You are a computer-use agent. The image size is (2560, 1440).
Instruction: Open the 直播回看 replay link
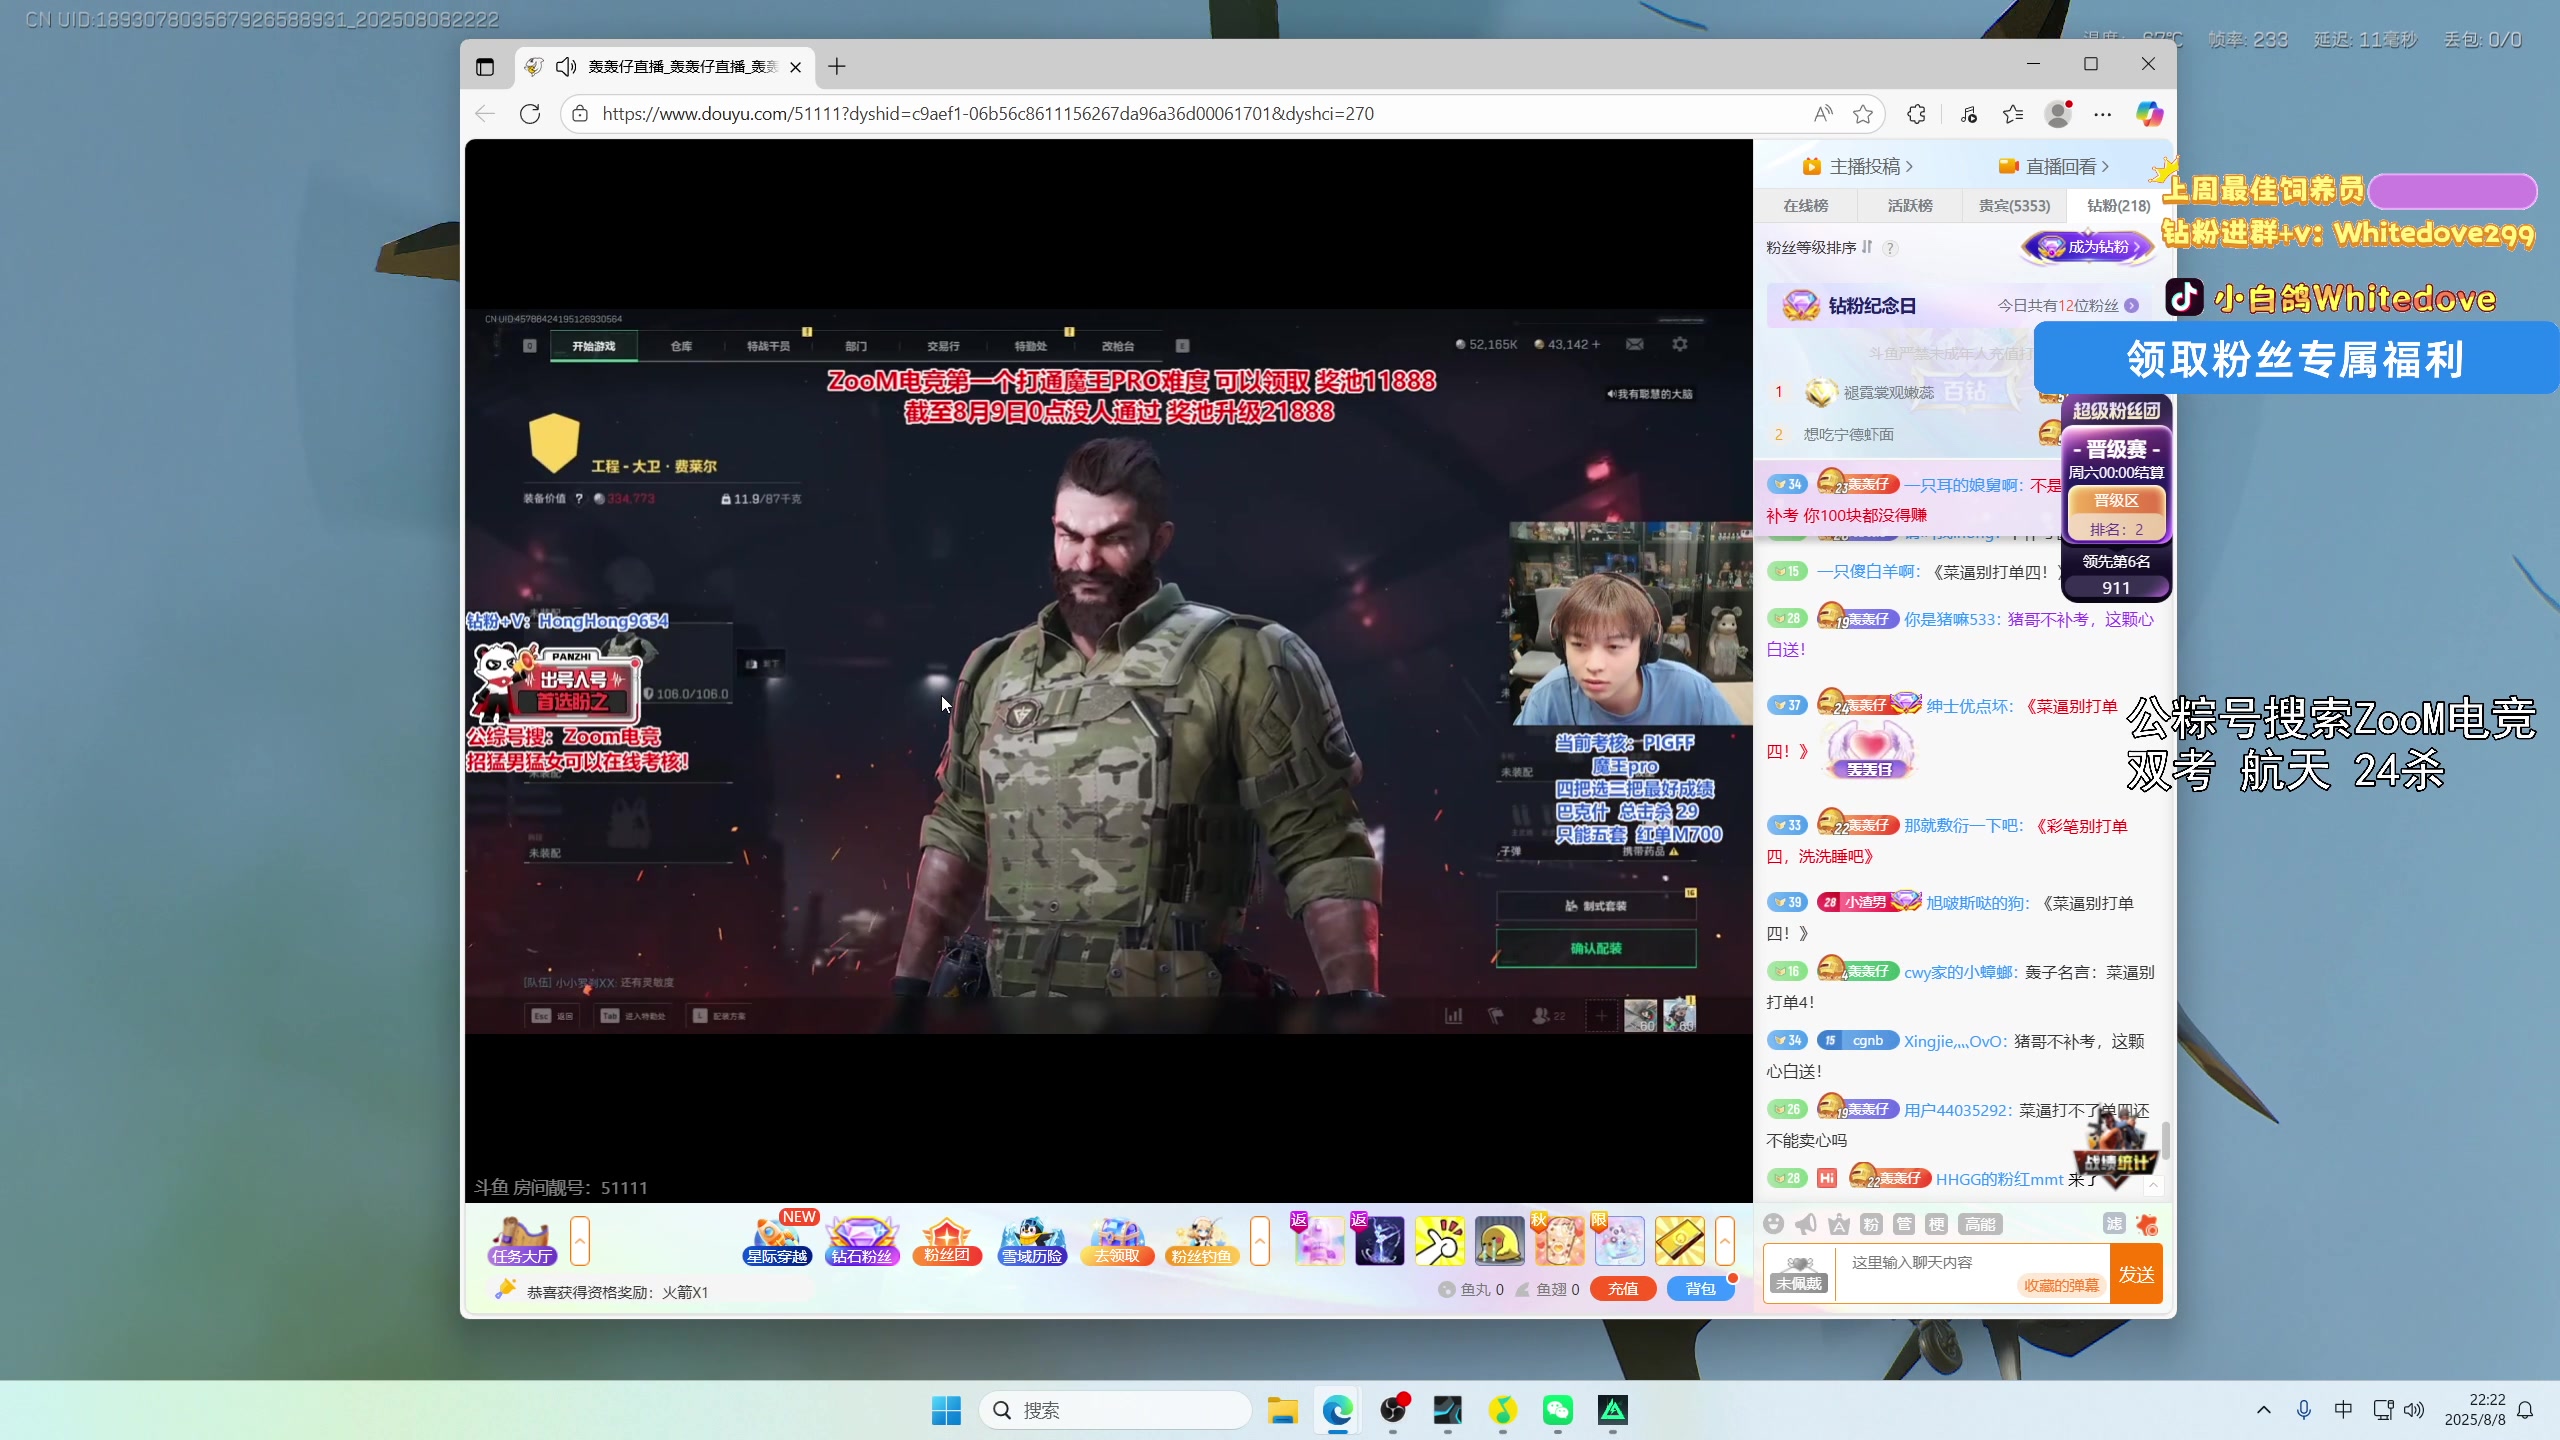pos(2054,167)
